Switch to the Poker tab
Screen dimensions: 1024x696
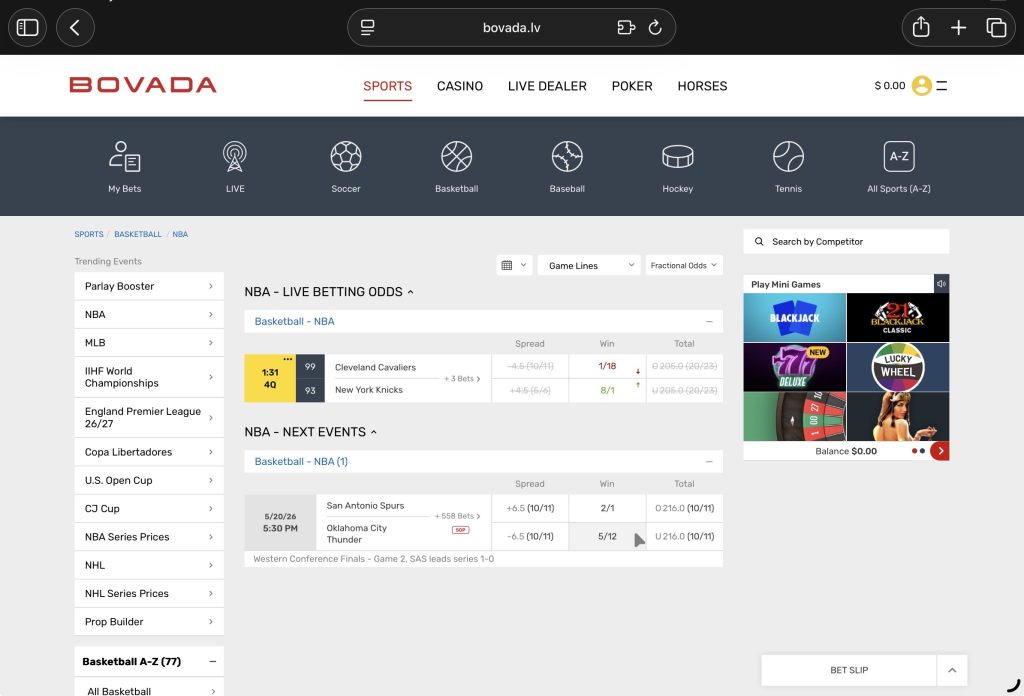632,86
